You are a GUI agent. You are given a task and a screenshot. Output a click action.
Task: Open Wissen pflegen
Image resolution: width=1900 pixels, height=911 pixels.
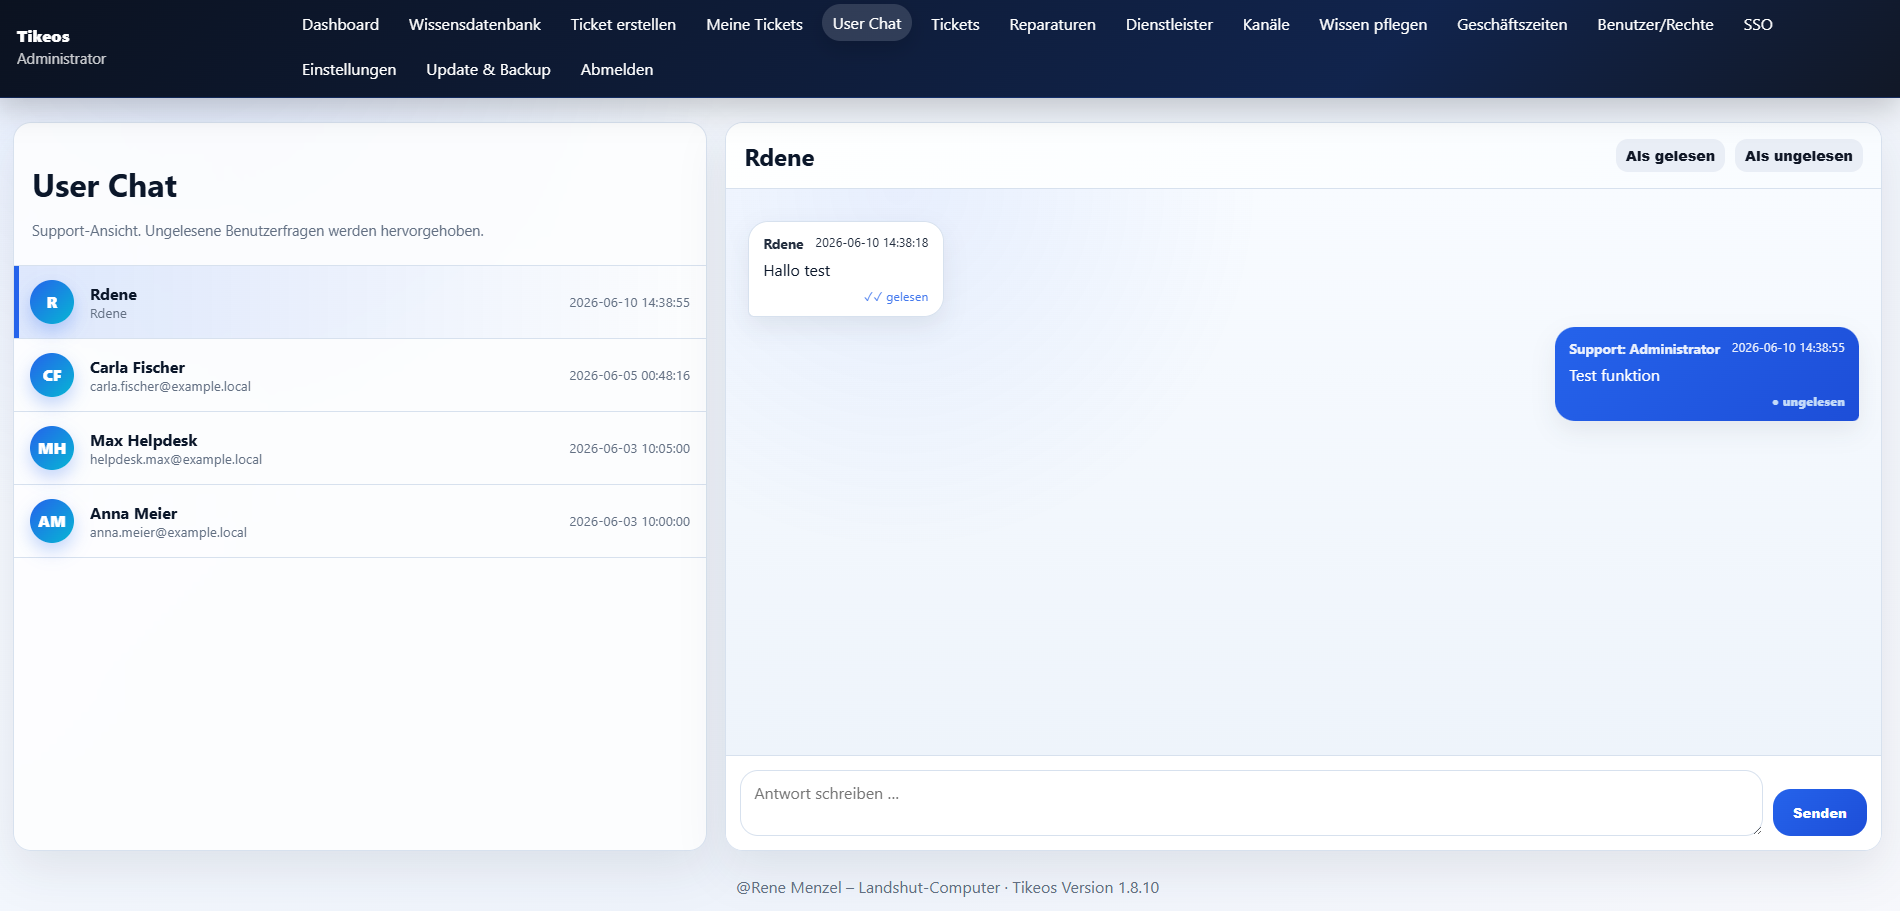click(1373, 24)
